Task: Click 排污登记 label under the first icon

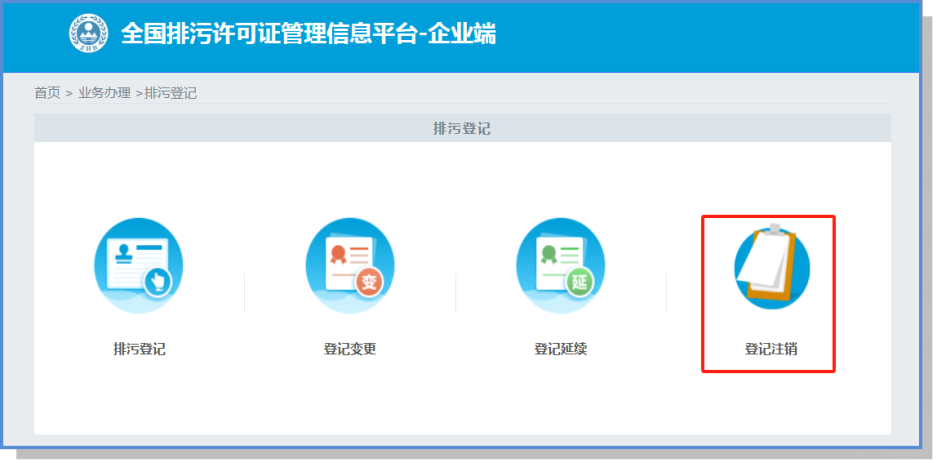Action: 139,349
